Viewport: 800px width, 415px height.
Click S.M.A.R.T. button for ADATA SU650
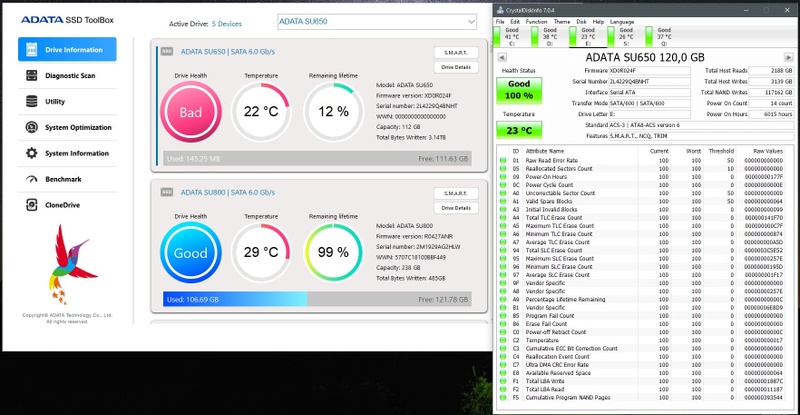click(456, 53)
